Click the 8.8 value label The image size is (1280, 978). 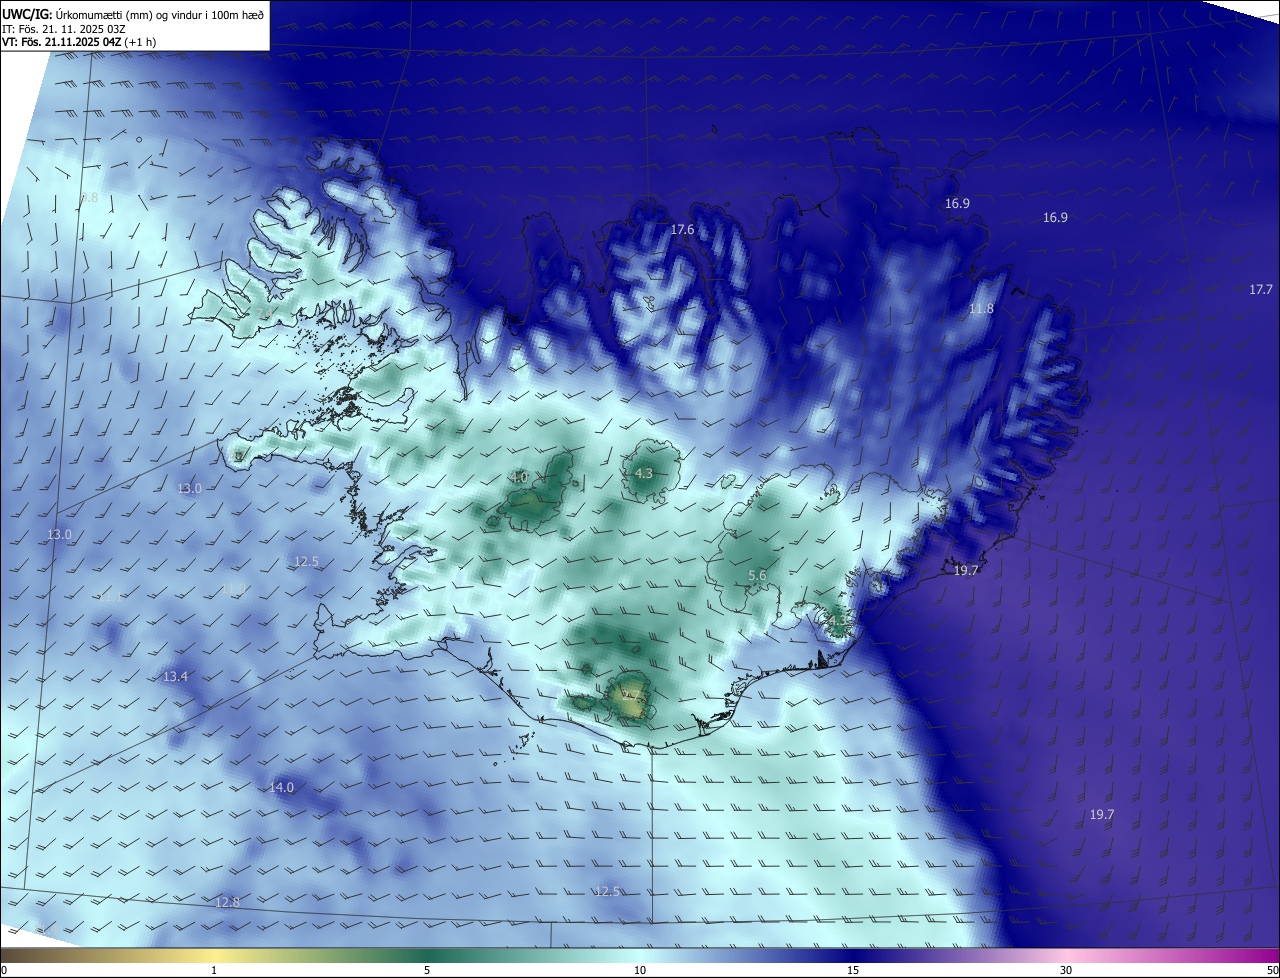click(89, 198)
